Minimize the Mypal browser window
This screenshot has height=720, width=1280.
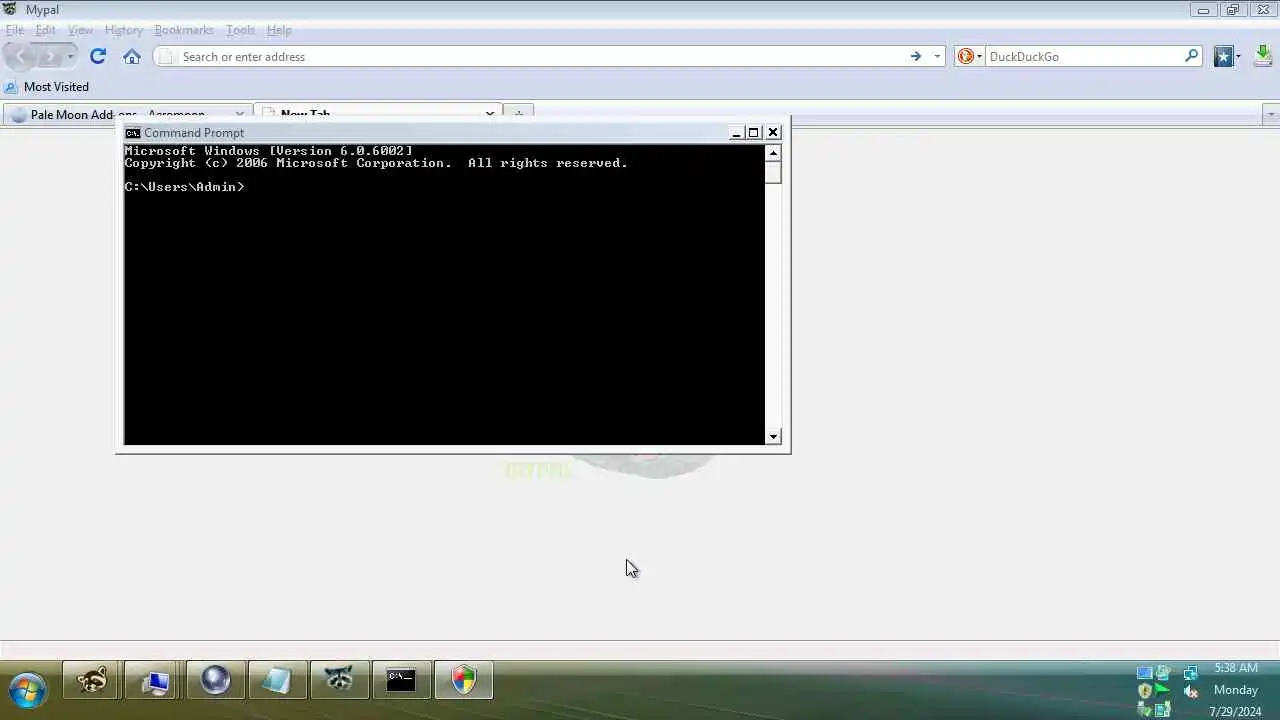[1204, 9]
